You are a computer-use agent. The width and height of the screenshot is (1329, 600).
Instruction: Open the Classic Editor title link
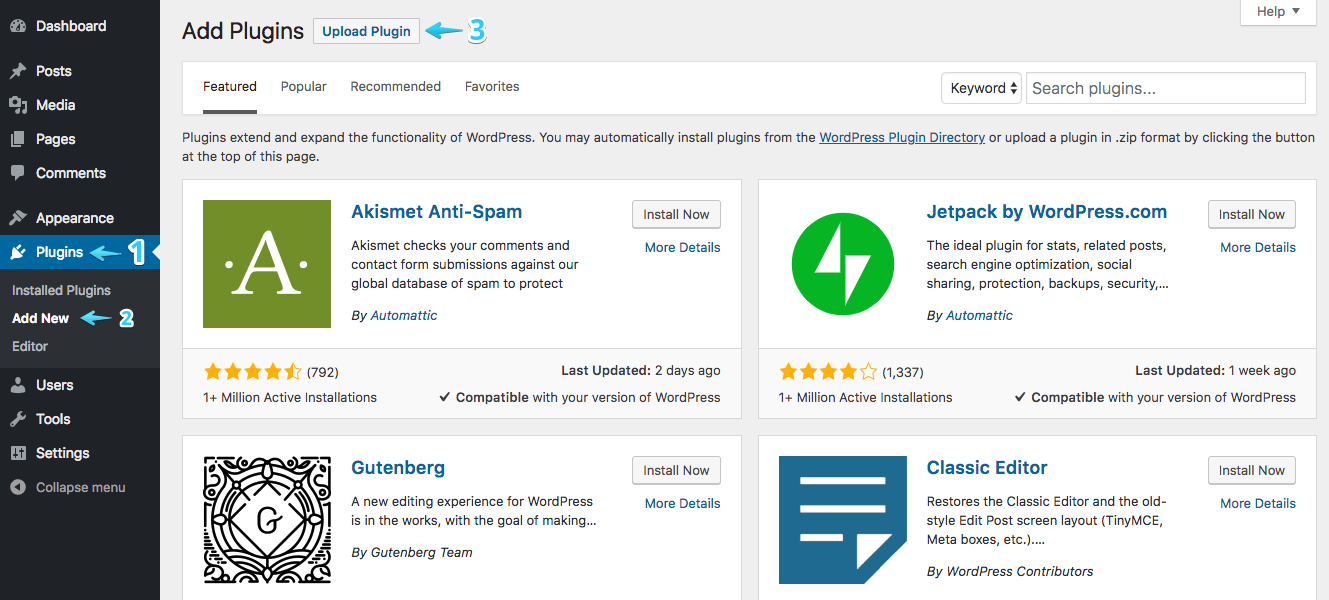click(x=987, y=468)
